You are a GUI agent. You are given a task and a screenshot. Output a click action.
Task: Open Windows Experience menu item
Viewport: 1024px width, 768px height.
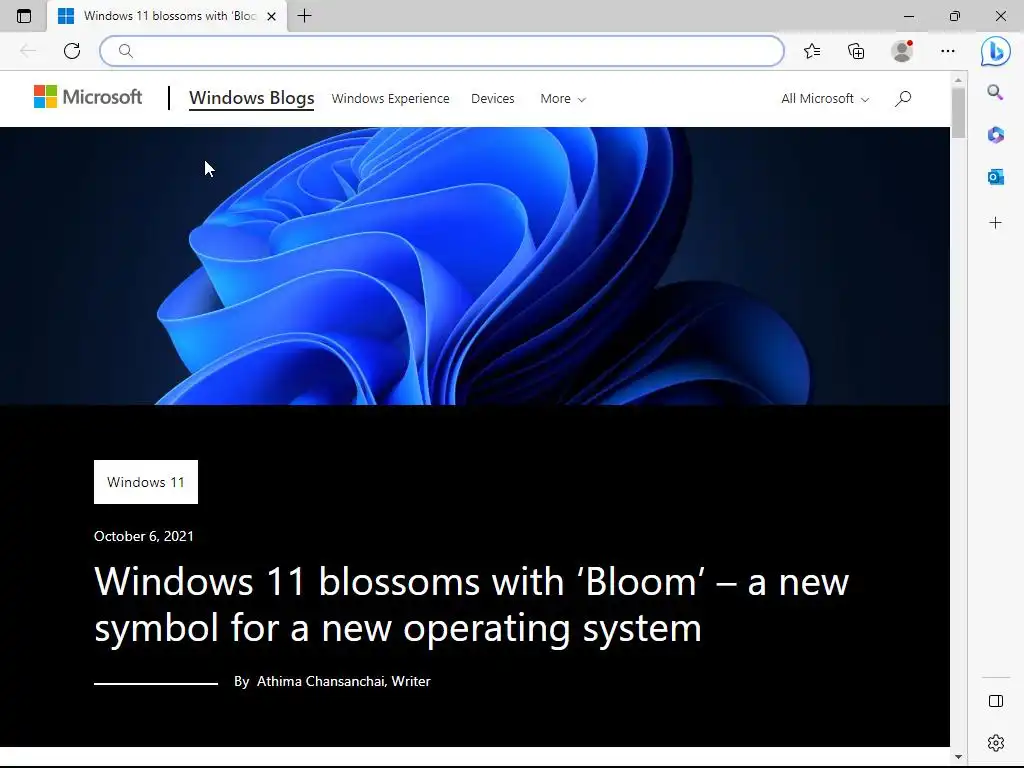(391, 99)
